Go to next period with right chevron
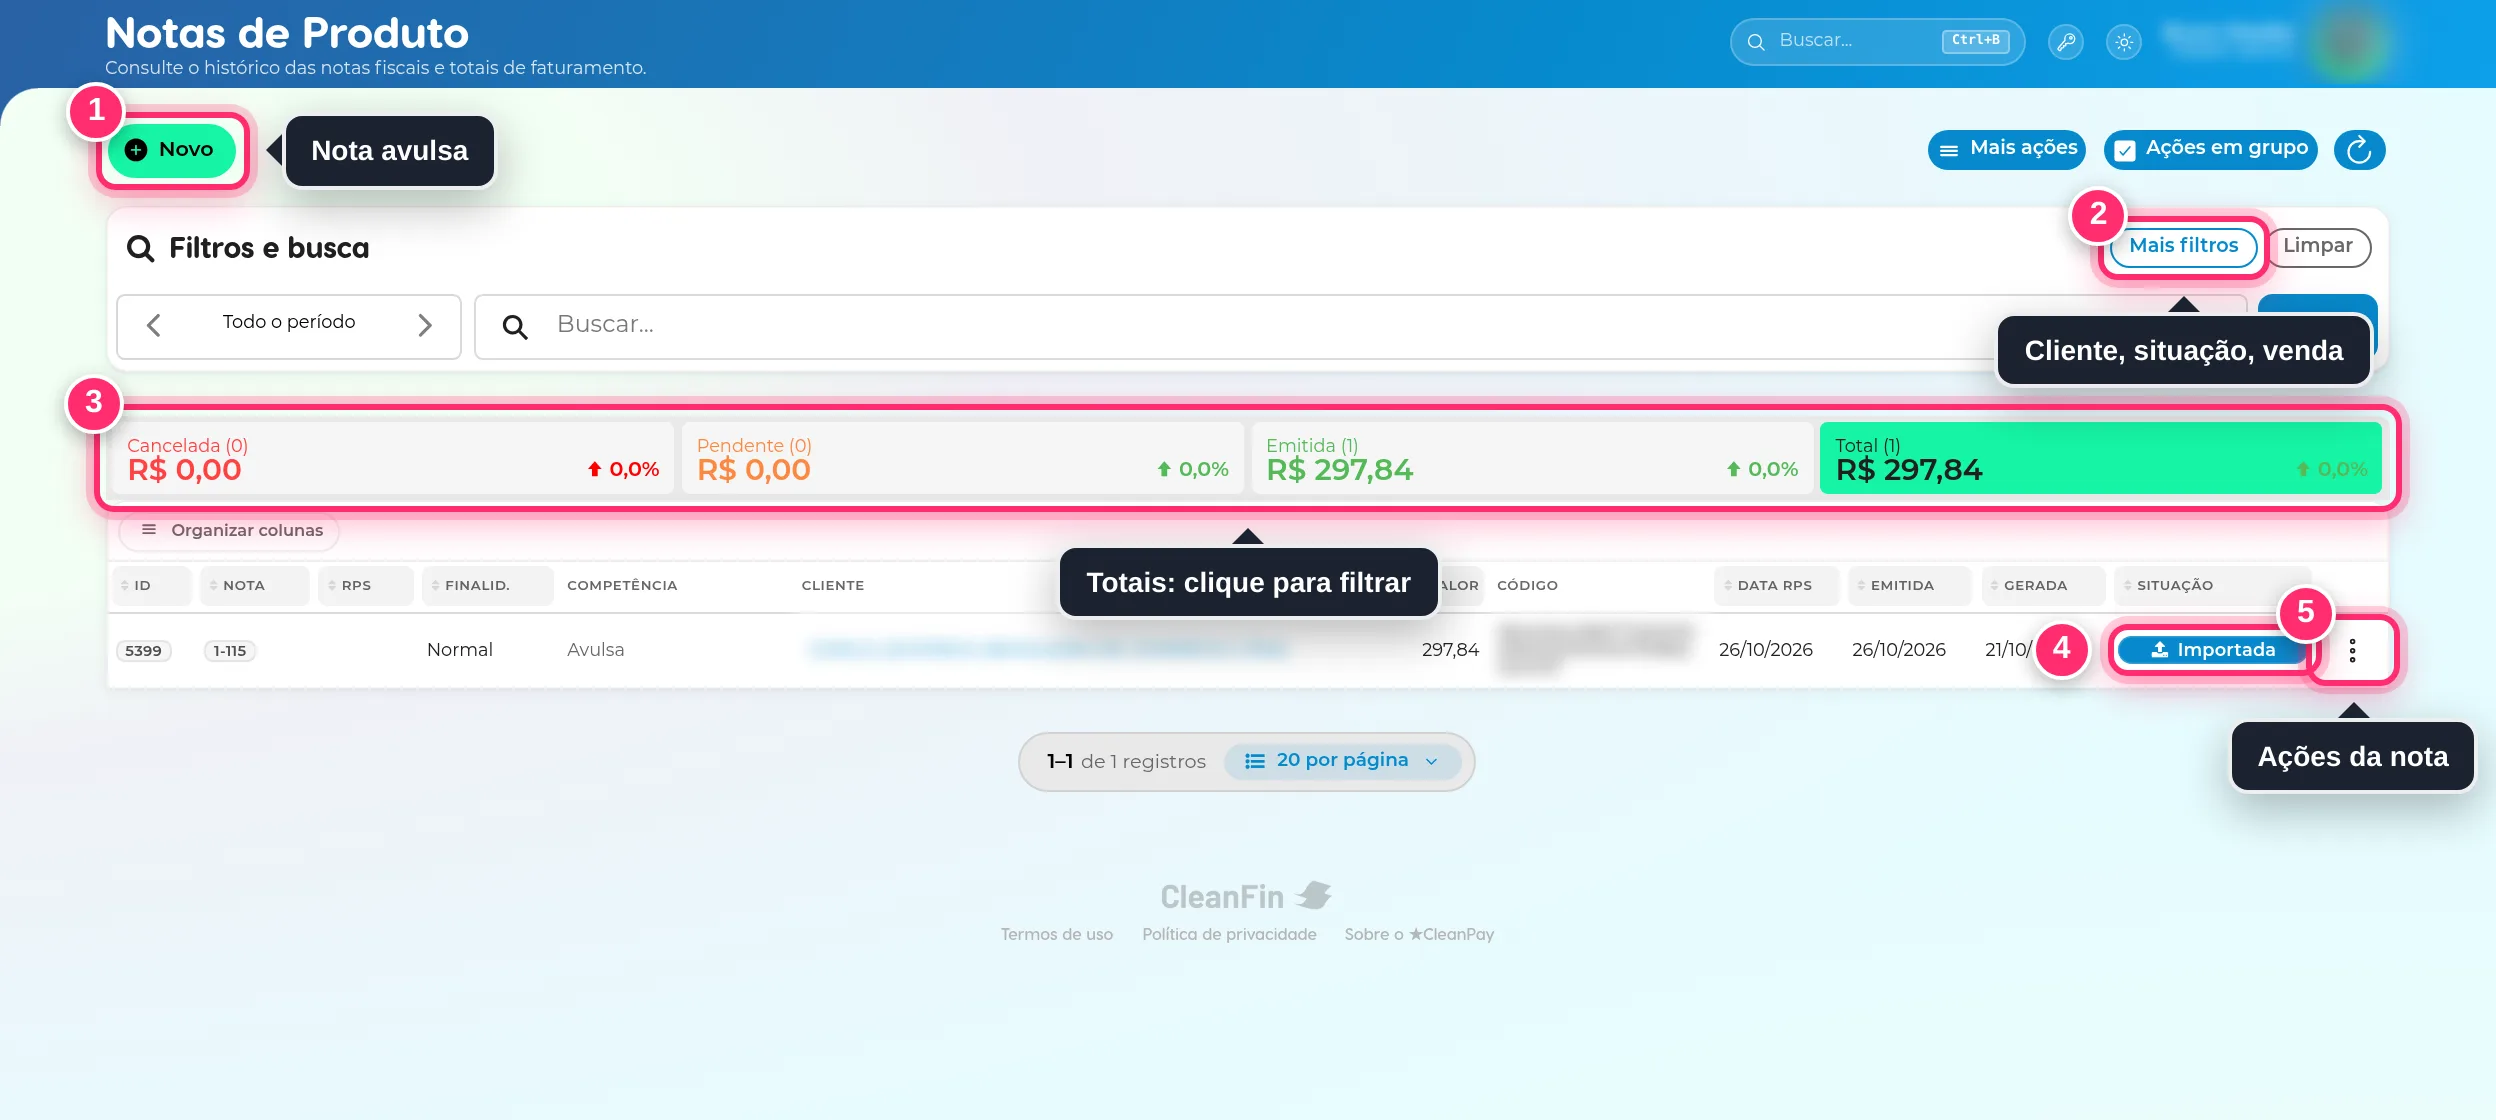 425,325
